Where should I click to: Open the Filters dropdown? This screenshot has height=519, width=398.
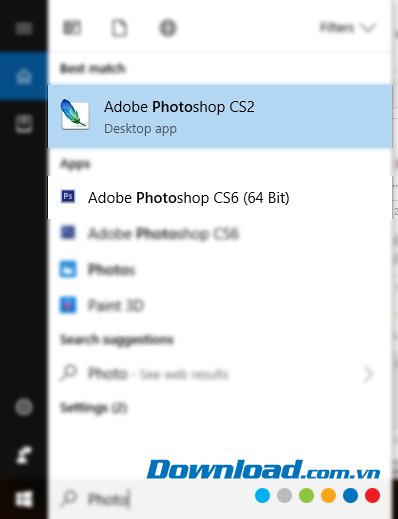tap(348, 28)
